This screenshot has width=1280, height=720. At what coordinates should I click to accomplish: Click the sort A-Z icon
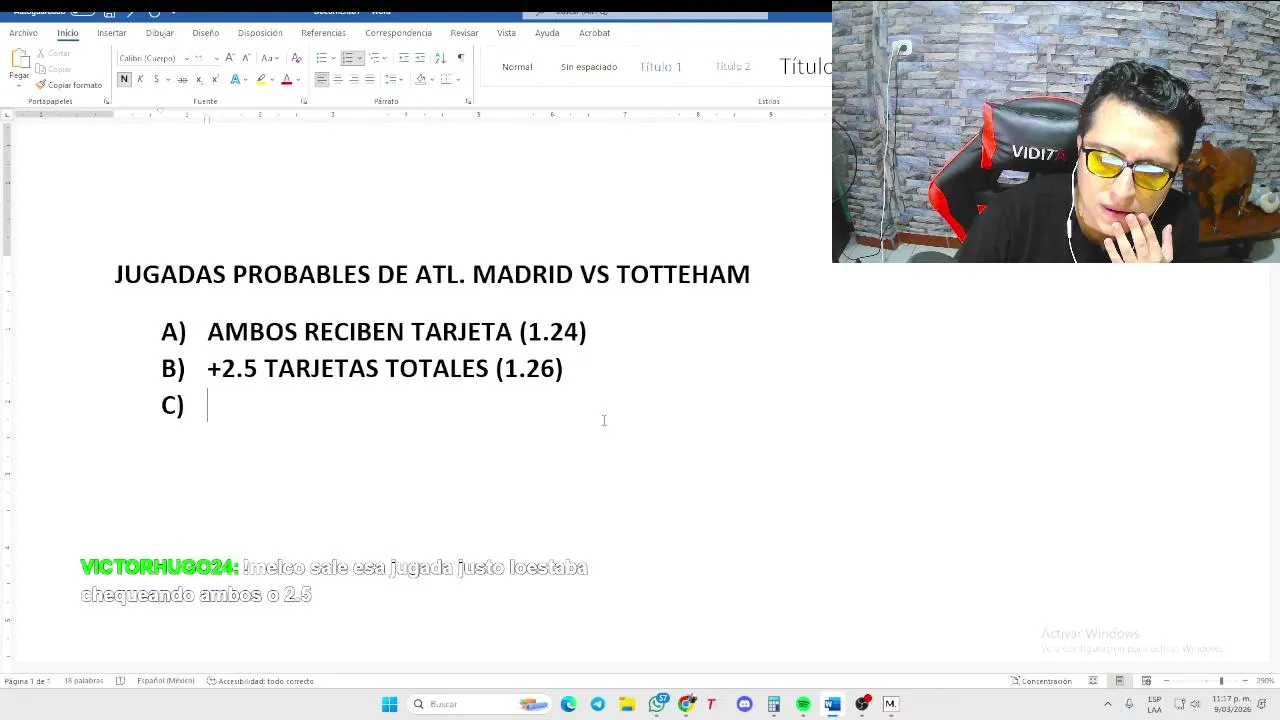coord(440,58)
